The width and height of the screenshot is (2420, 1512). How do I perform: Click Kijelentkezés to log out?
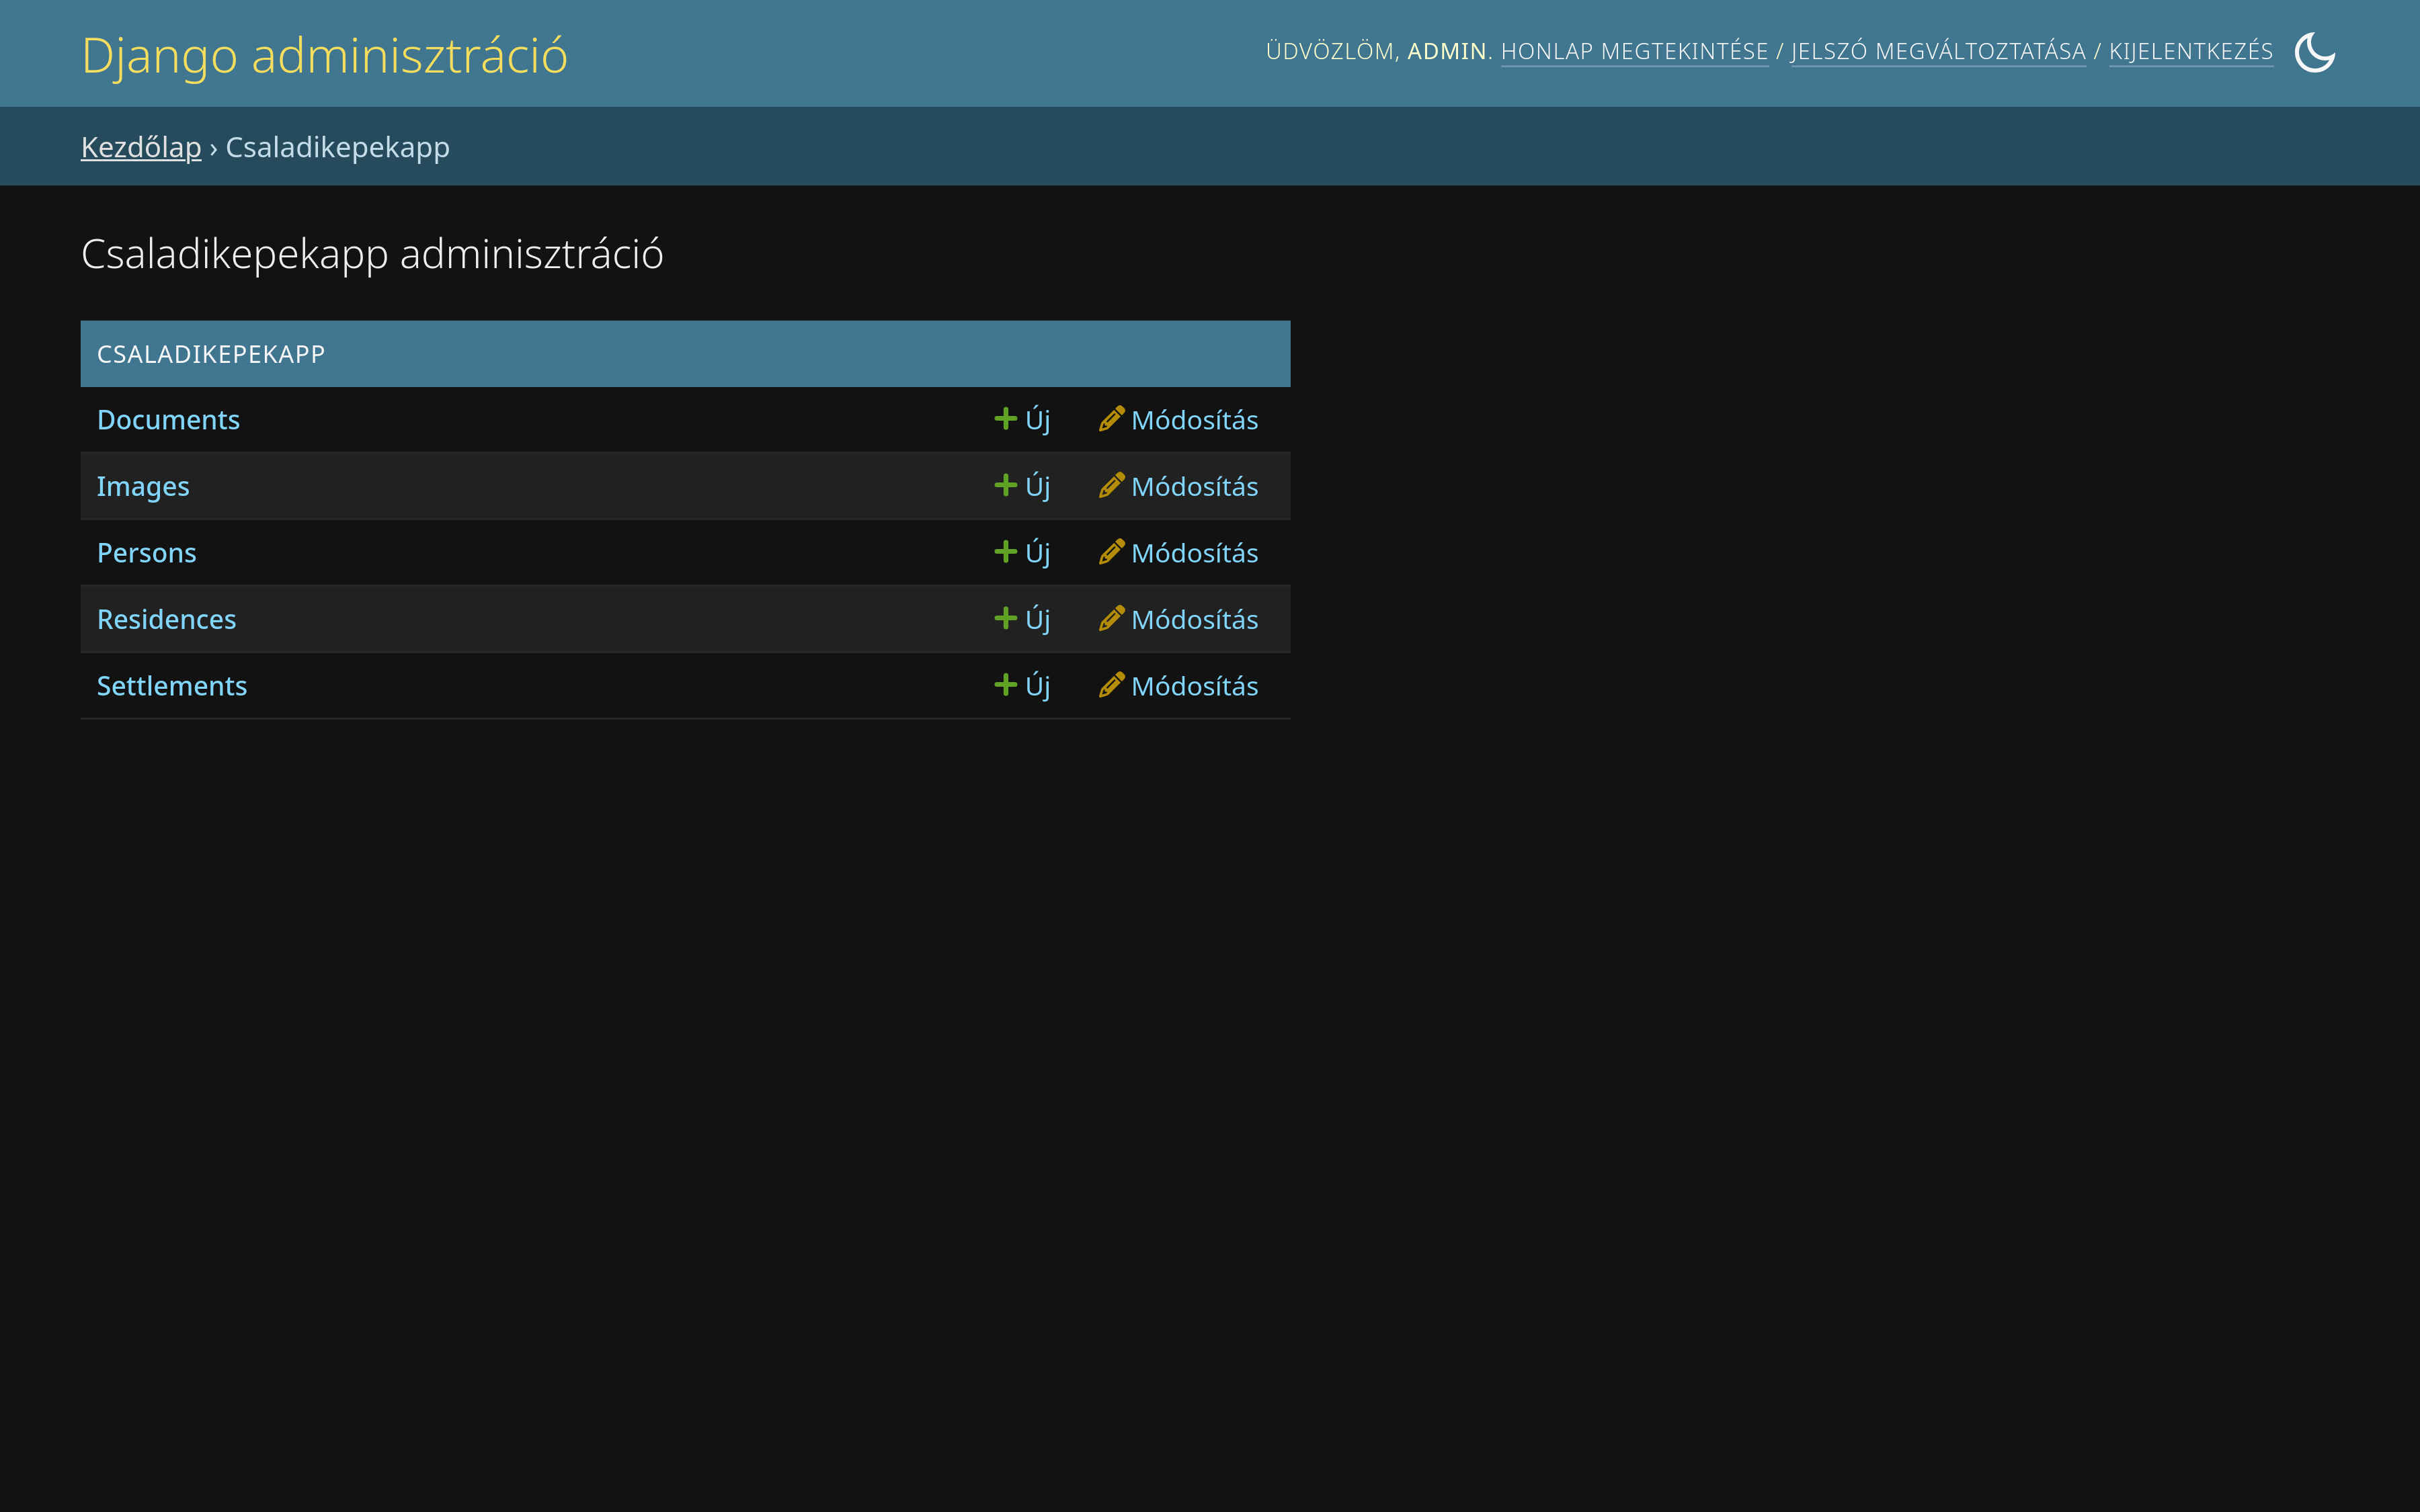[2191, 51]
